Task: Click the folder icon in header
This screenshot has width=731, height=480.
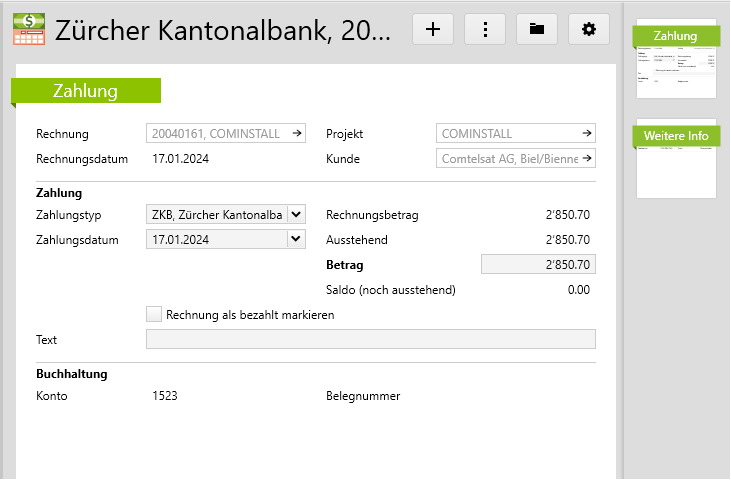Action: 537,29
